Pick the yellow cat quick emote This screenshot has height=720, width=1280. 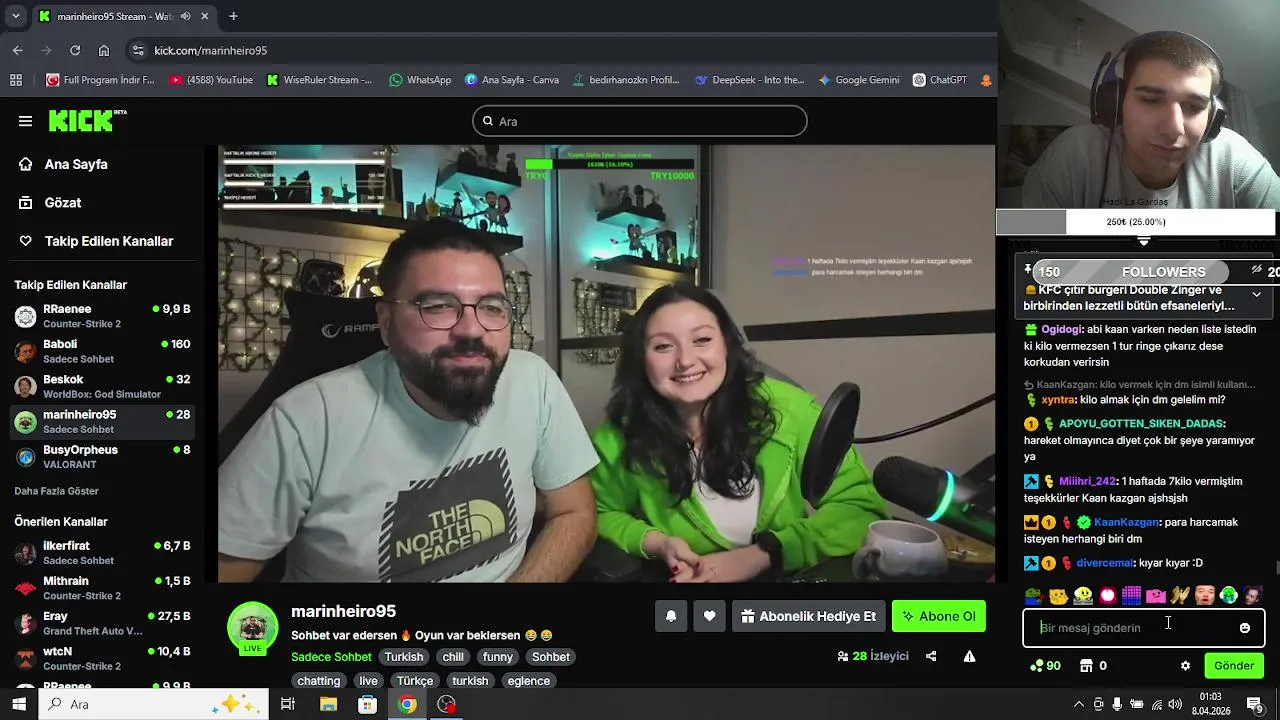pyautogui.click(x=1059, y=596)
